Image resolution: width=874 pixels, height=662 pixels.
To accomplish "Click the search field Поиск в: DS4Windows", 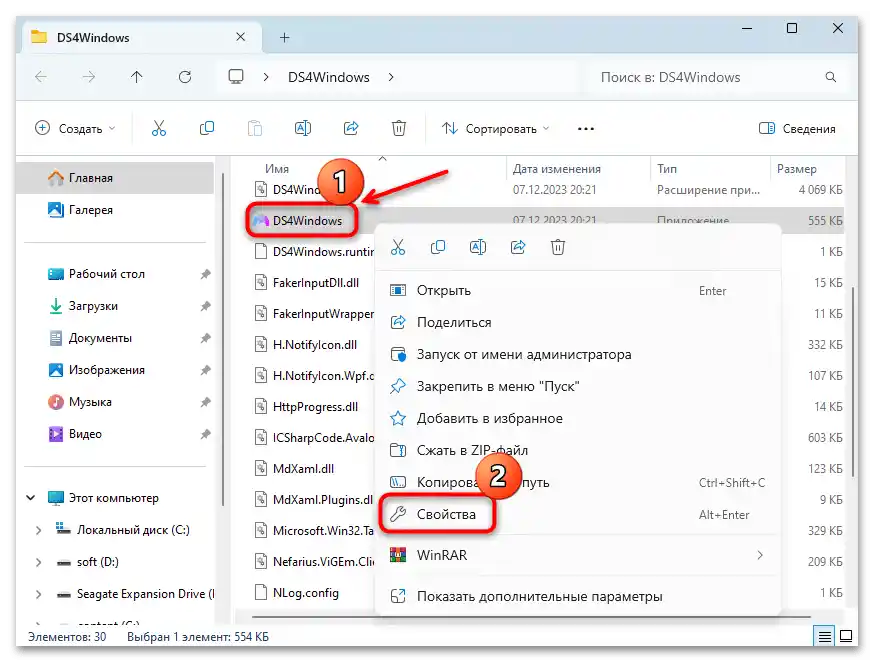I will point(714,77).
